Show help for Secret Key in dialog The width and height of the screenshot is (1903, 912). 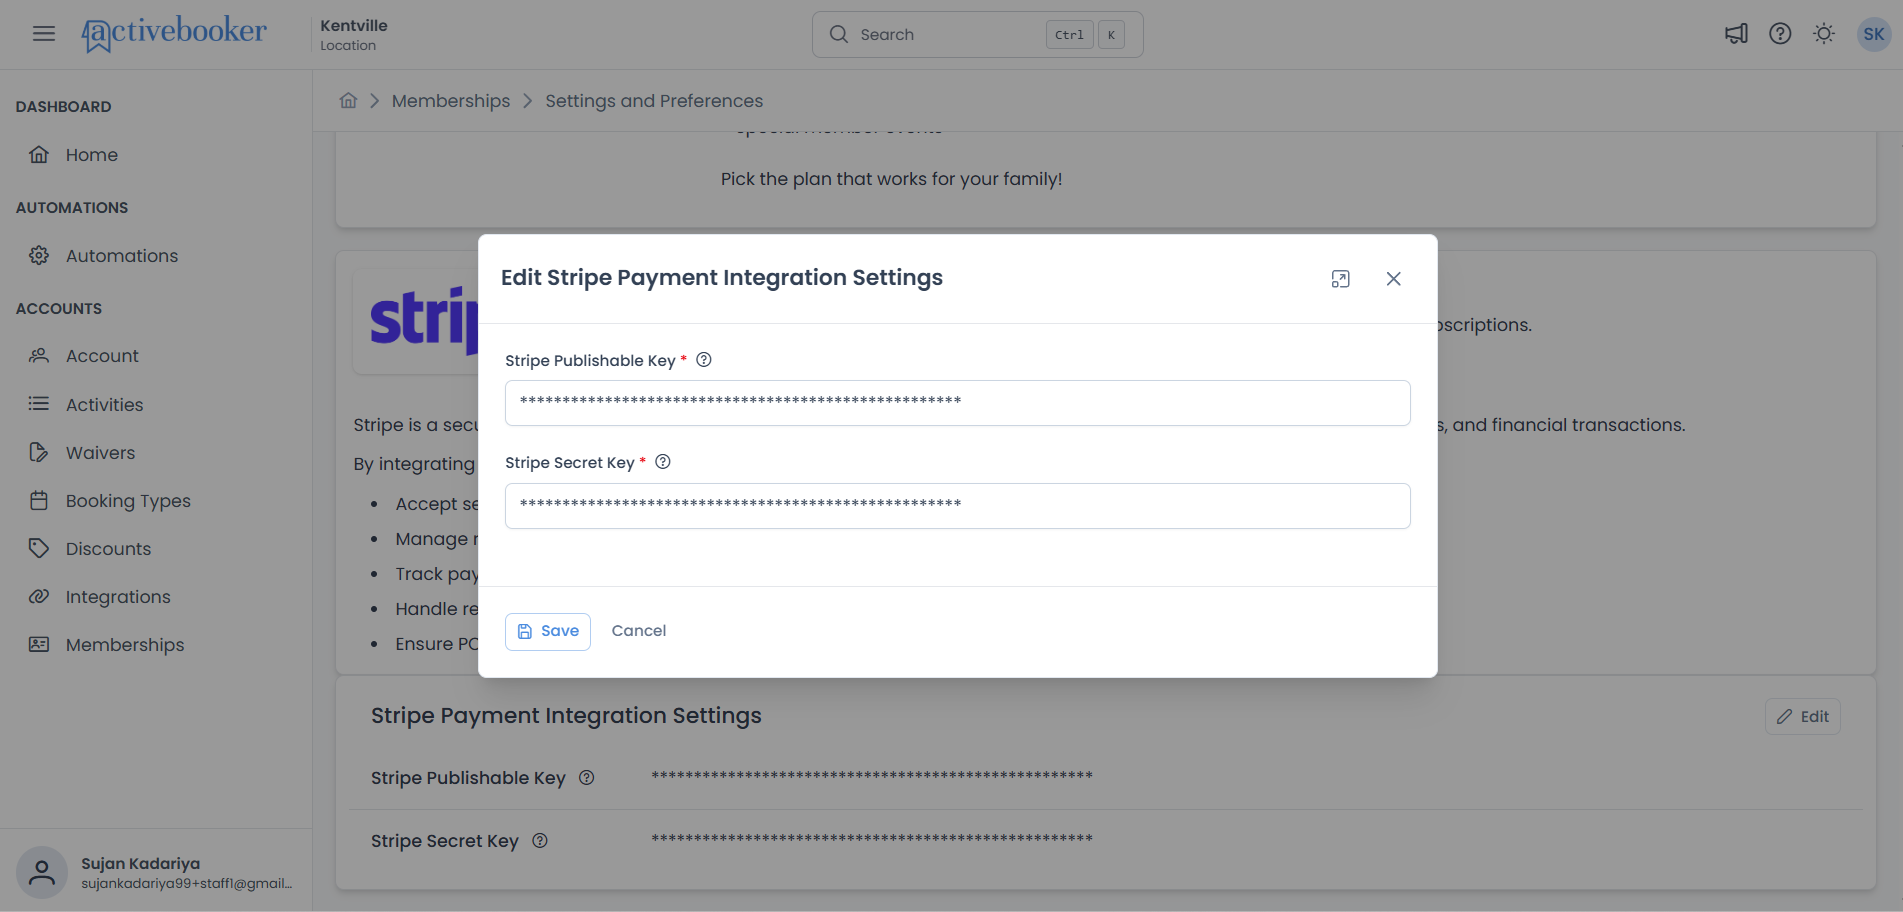pos(663,462)
